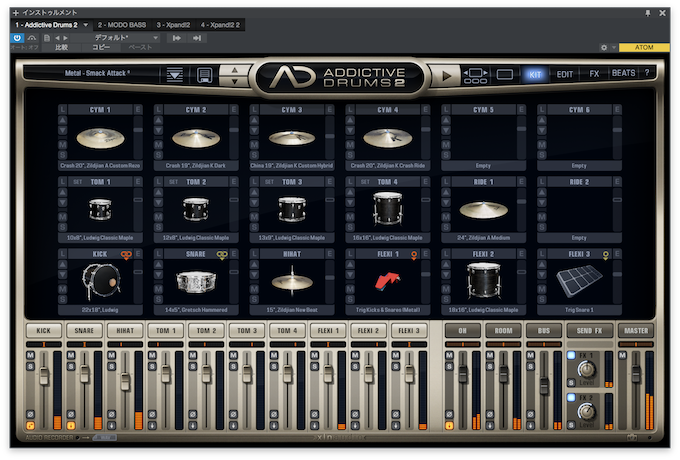
Task: Click the MASTER channel volume fader
Action: pyautogui.click(x=636, y=374)
